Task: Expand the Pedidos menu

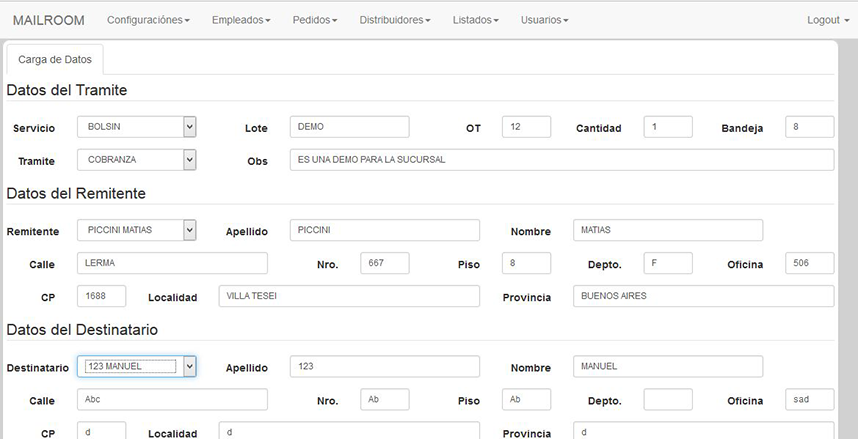Action: pos(315,20)
